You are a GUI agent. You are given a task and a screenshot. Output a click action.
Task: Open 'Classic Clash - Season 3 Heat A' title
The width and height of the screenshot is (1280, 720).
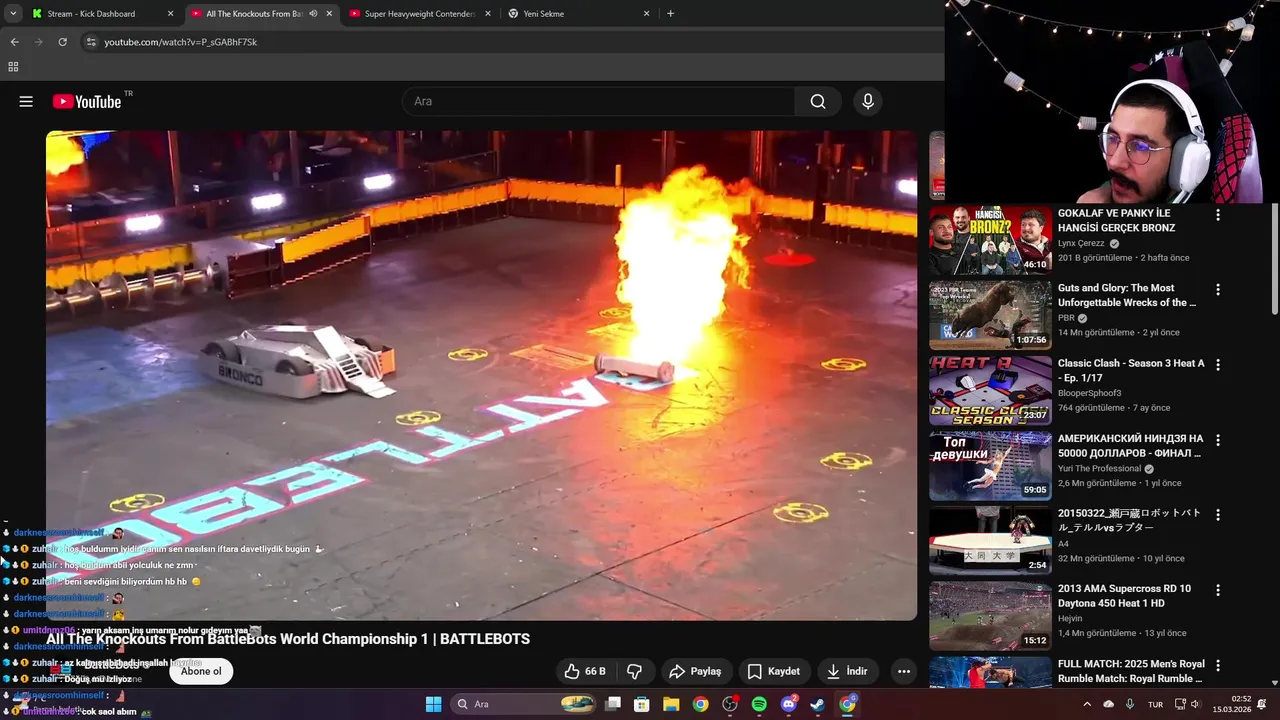tap(1131, 370)
